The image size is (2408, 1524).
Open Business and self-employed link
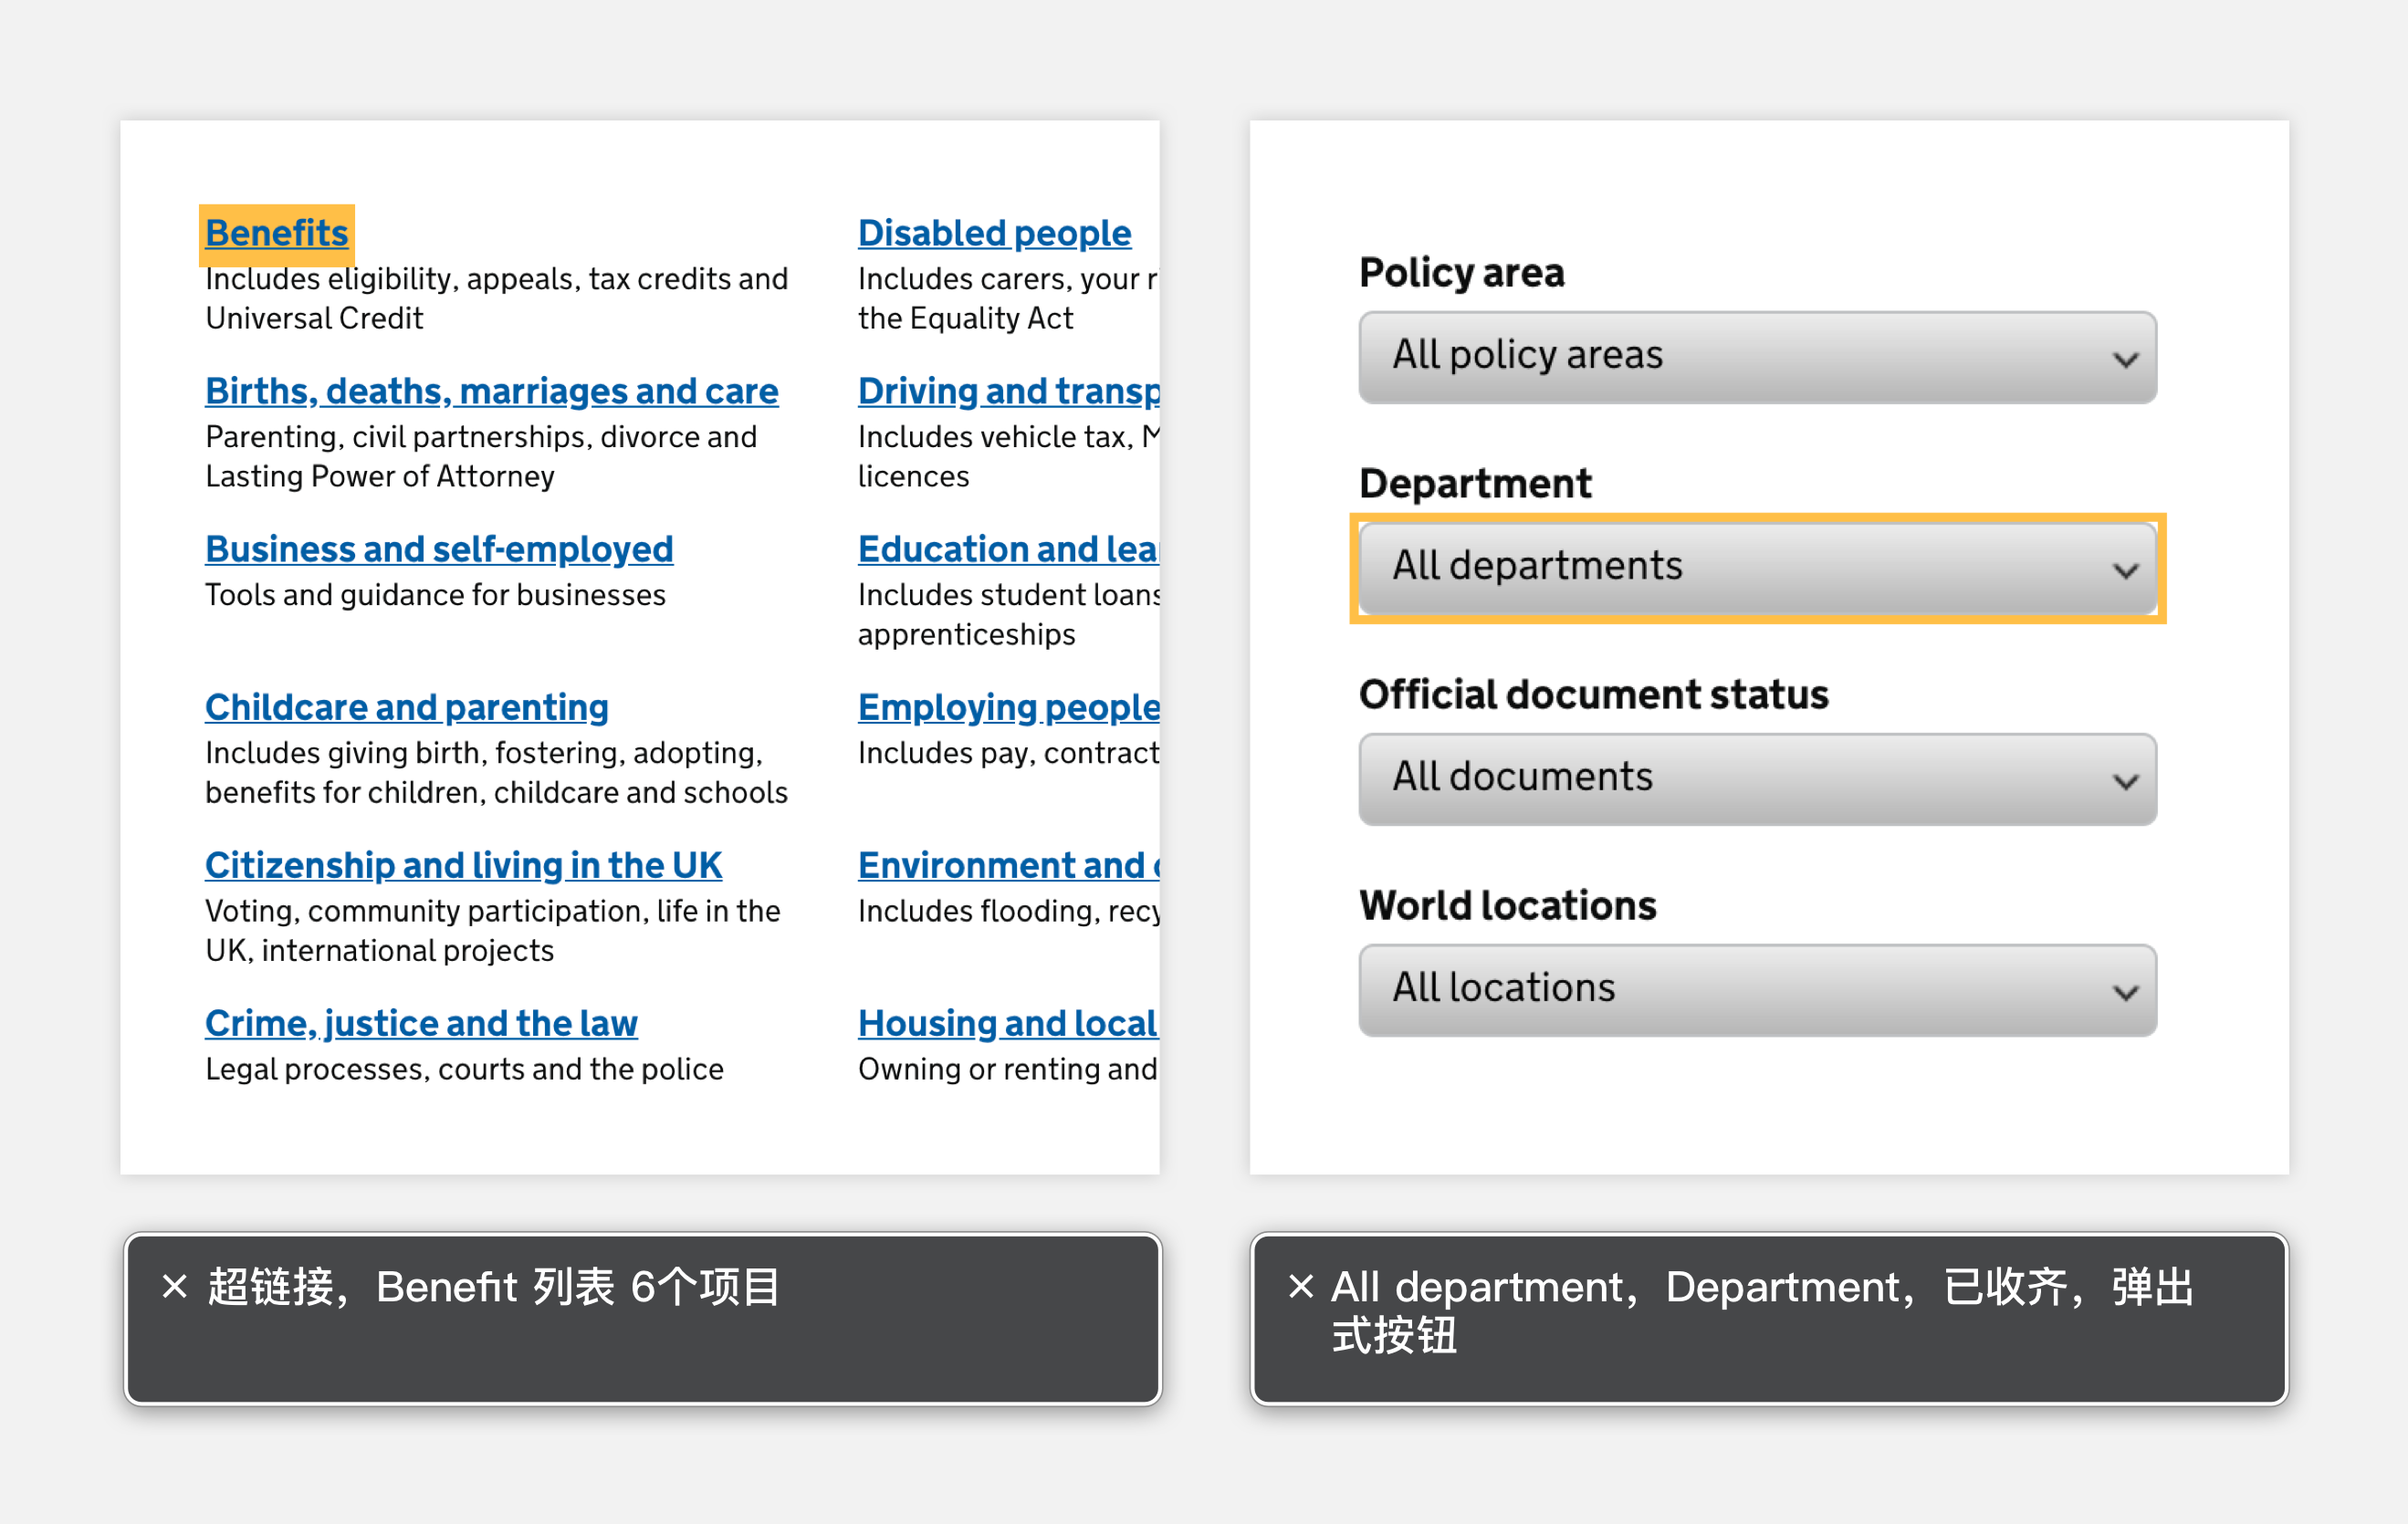tap(439, 549)
